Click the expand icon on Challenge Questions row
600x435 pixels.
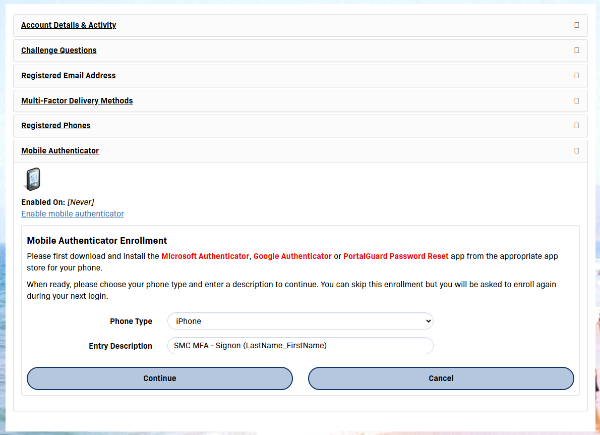point(576,50)
